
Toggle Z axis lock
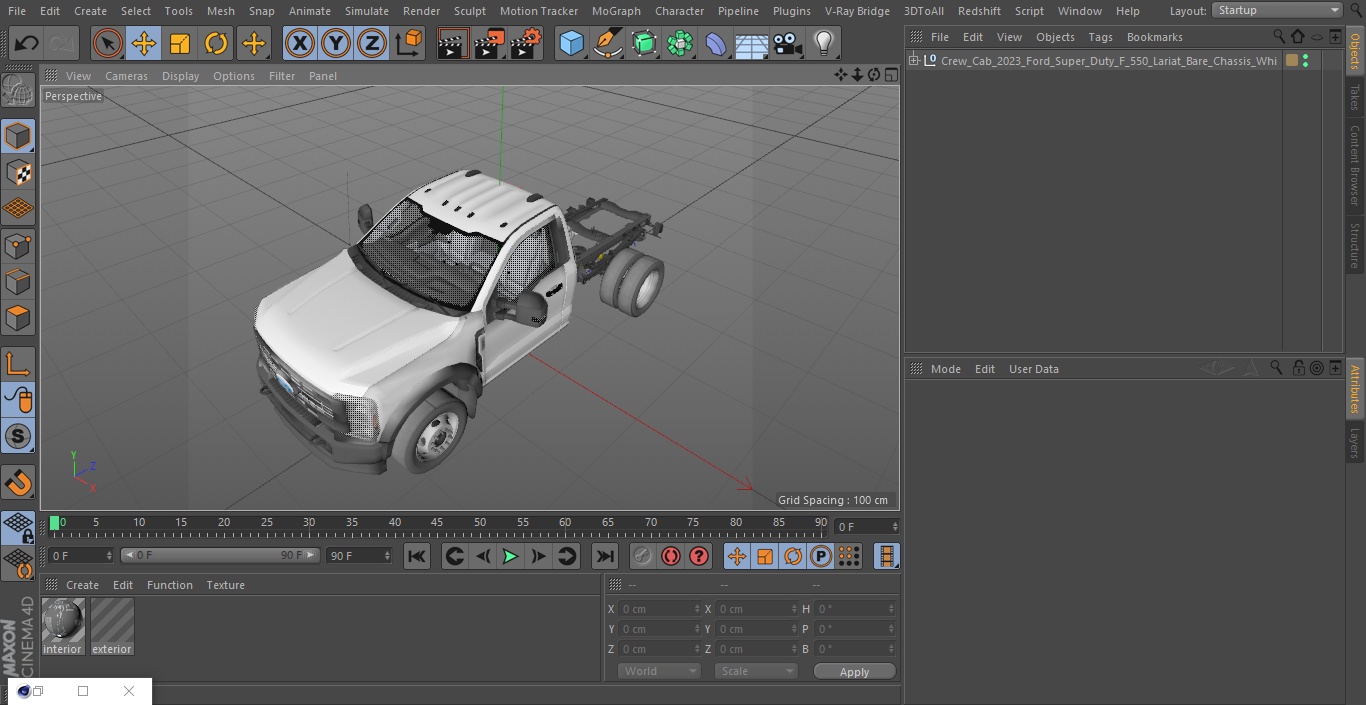click(x=372, y=43)
